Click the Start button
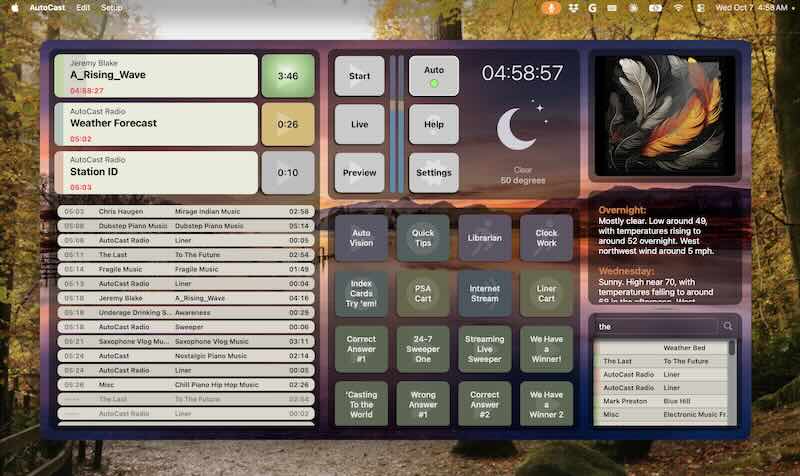800x476 pixels. tap(359, 76)
